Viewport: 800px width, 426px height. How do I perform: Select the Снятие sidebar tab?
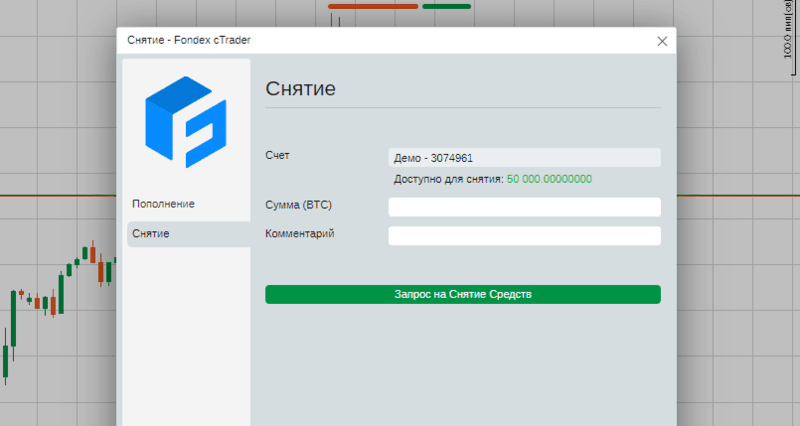[x=188, y=234]
